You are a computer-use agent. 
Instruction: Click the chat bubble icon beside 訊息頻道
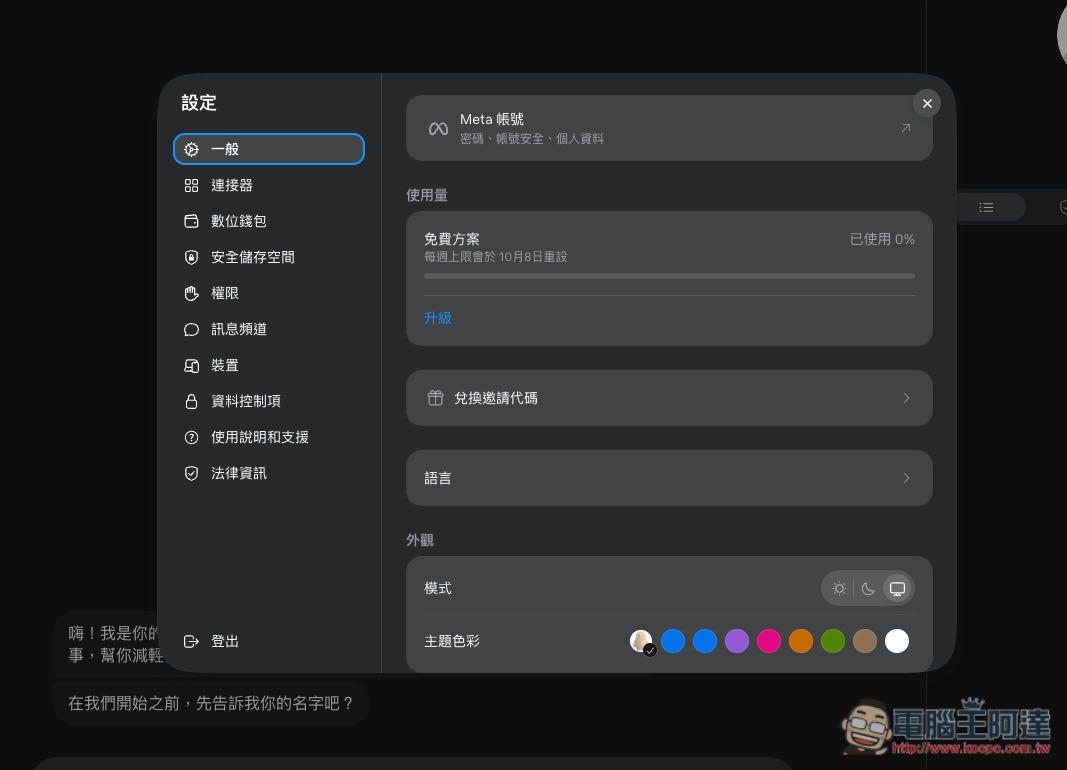click(x=191, y=329)
